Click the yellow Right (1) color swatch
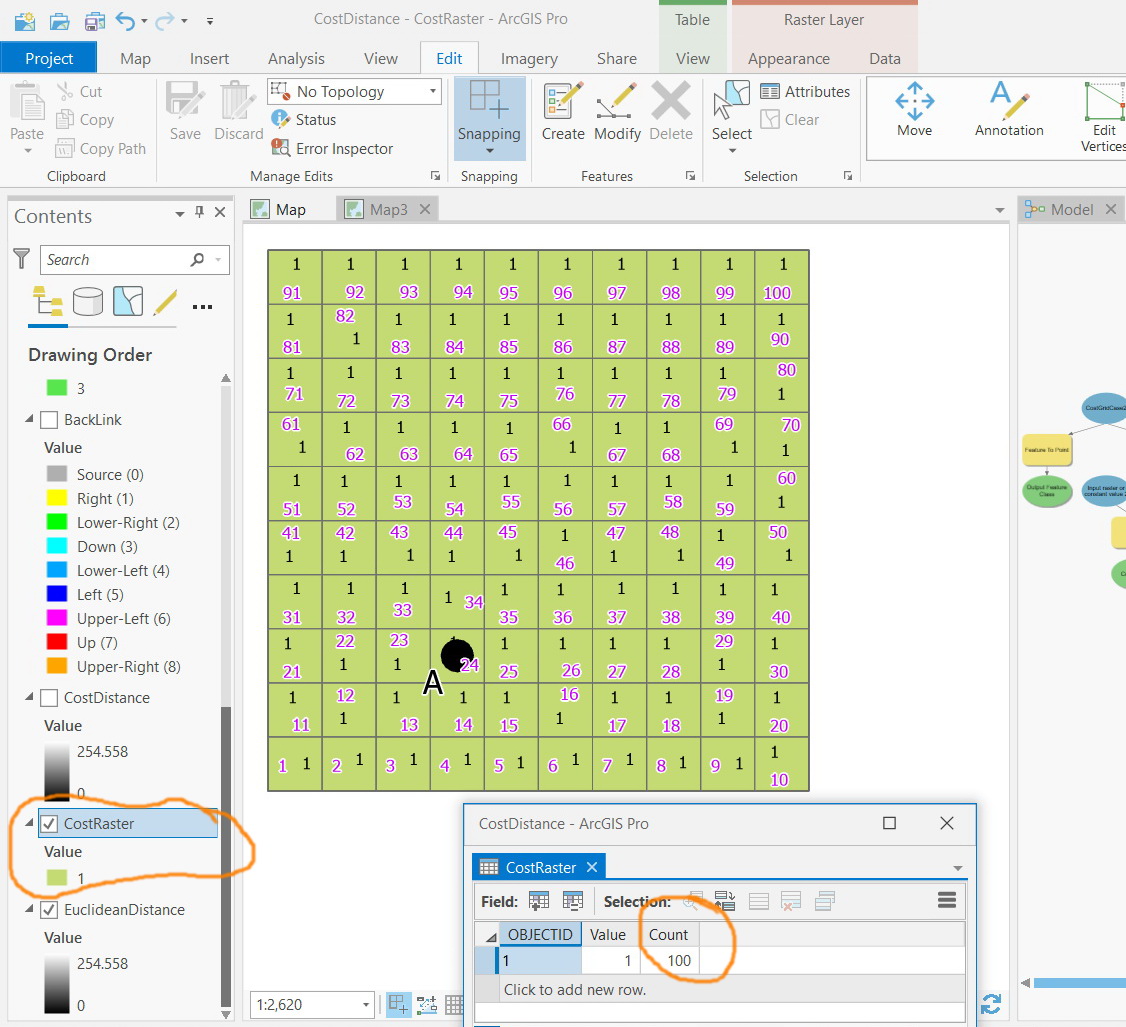 (57, 498)
